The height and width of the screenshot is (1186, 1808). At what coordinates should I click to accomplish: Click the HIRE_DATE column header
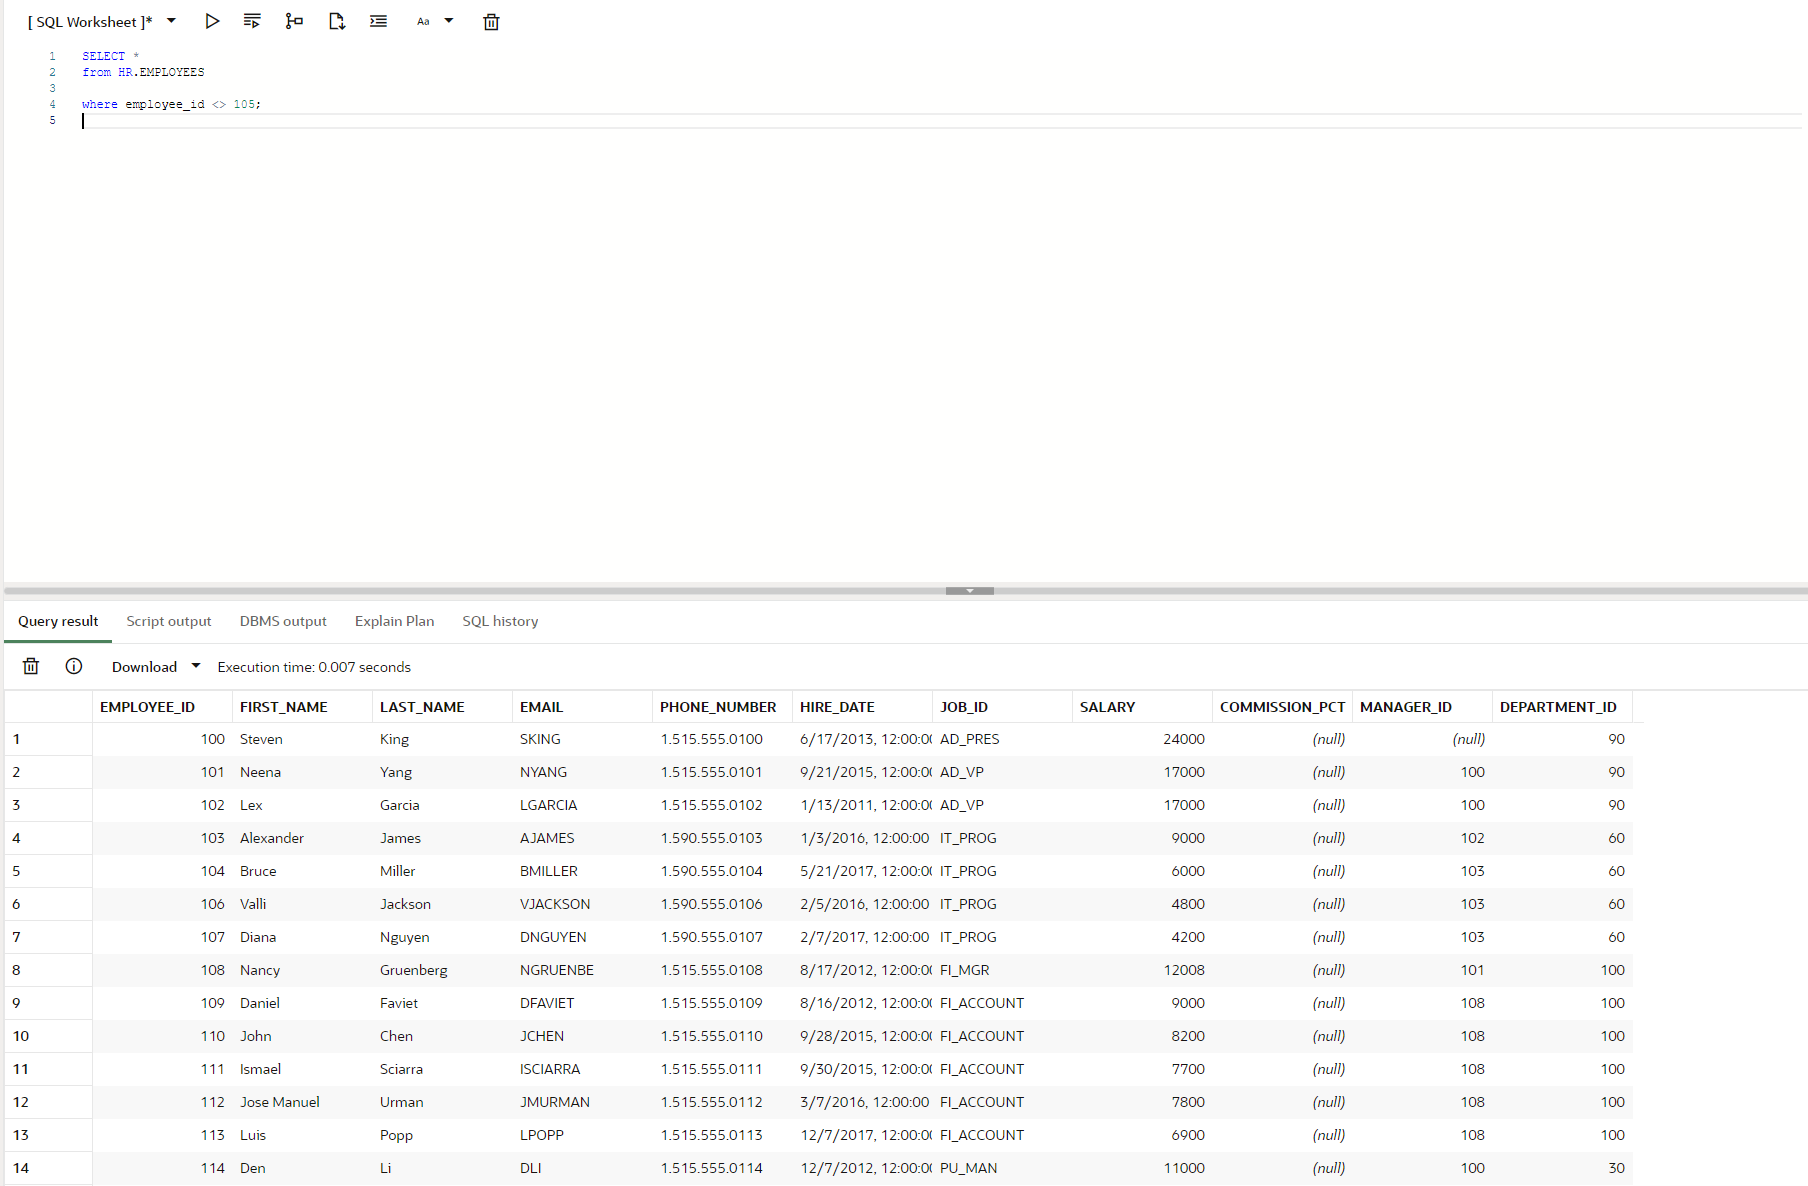[x=862, y=707]
